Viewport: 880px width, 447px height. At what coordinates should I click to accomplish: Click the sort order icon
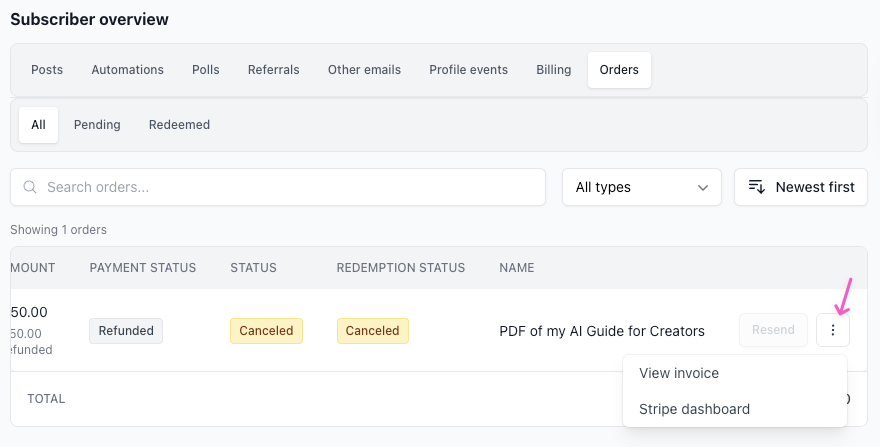pos(757,187)
